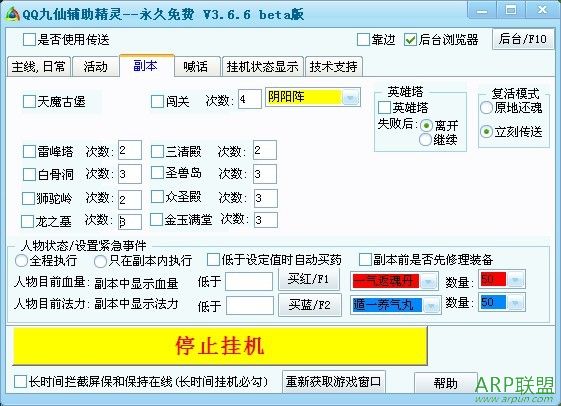Open the red 一气返魂丹 dropdown

click(429, 282)
